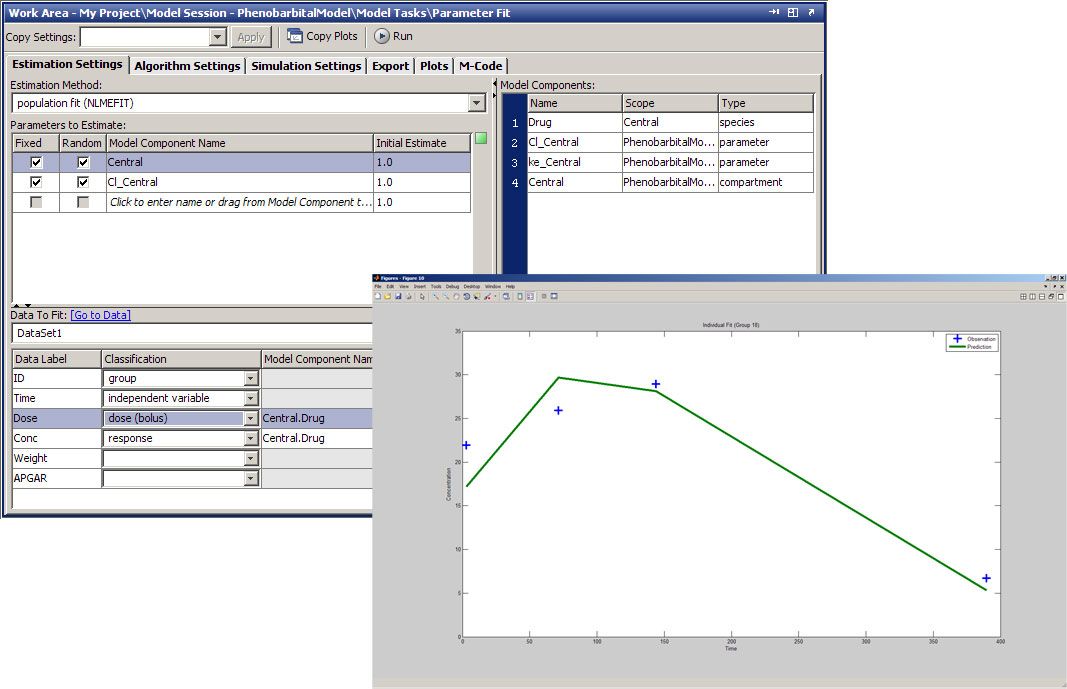Click the Go to Data link
The width and height of the screenshot is (1067, 689).
101,315
